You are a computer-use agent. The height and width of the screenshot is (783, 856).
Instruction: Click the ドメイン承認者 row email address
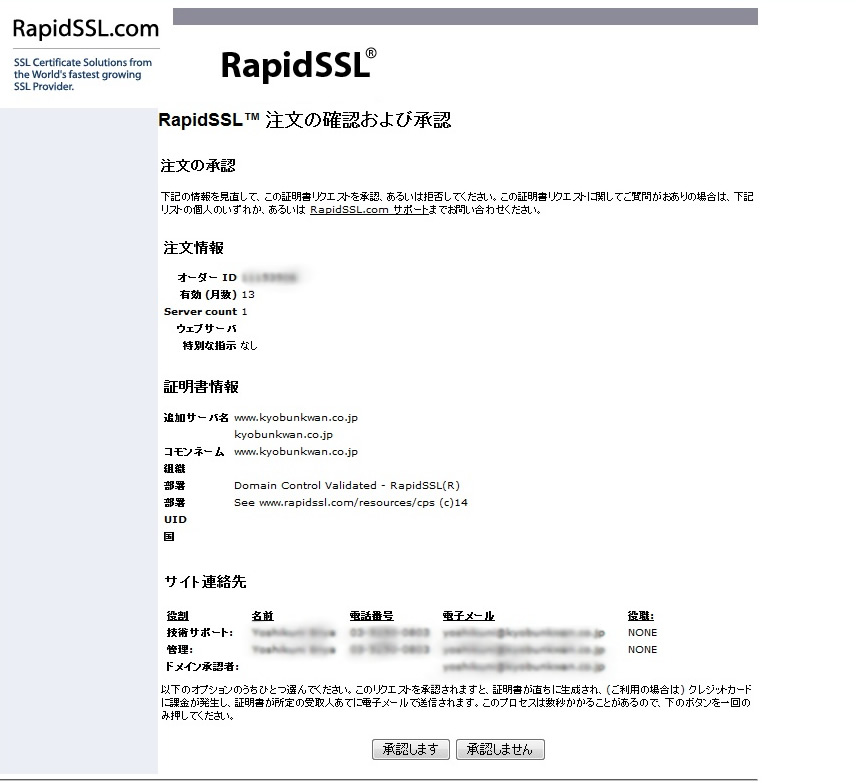(x=524, y=666)
